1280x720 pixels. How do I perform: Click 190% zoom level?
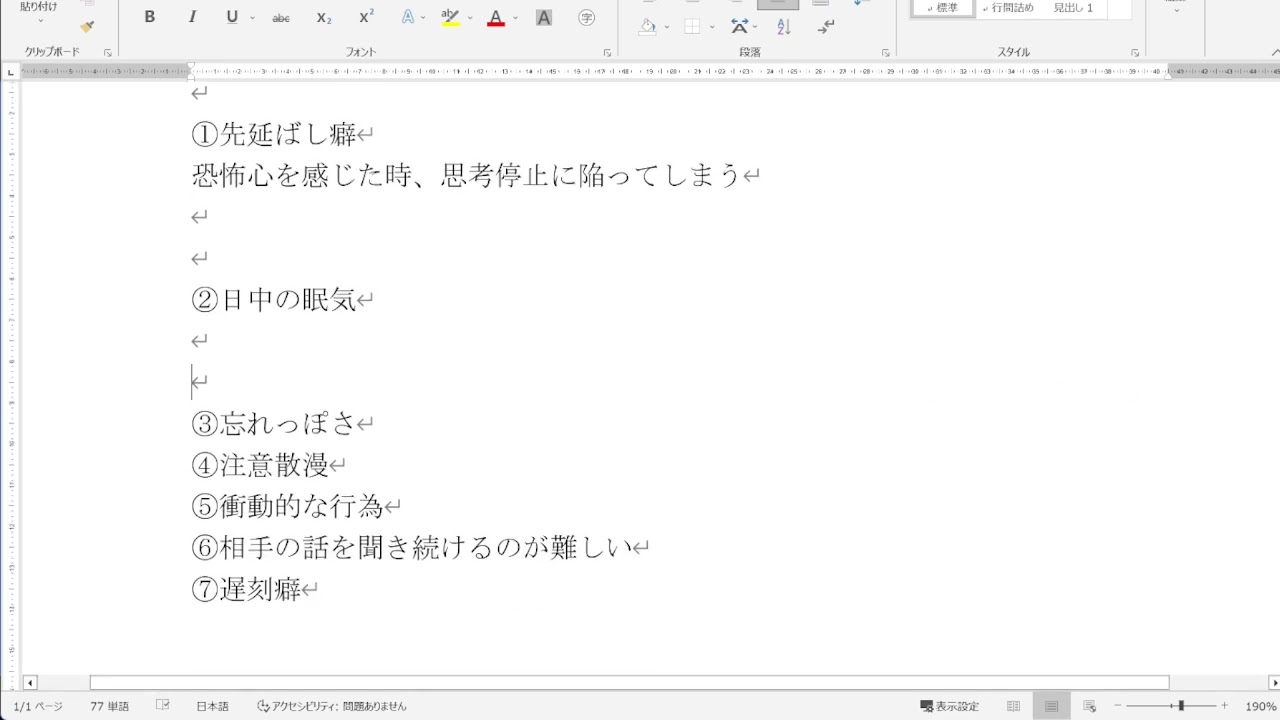[x=1260, y=706]
